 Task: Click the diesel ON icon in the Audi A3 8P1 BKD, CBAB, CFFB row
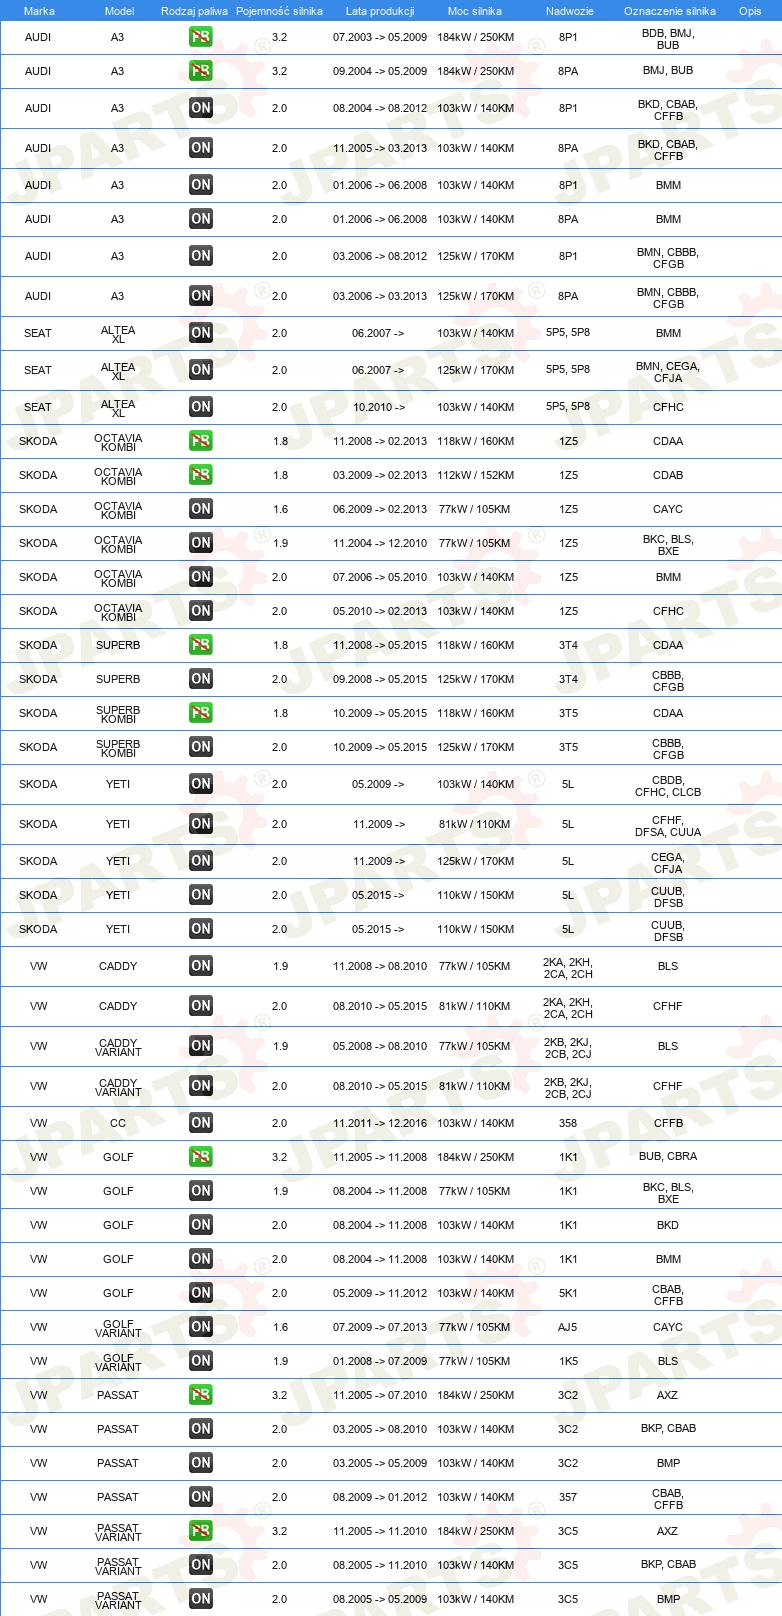point(201,108)
